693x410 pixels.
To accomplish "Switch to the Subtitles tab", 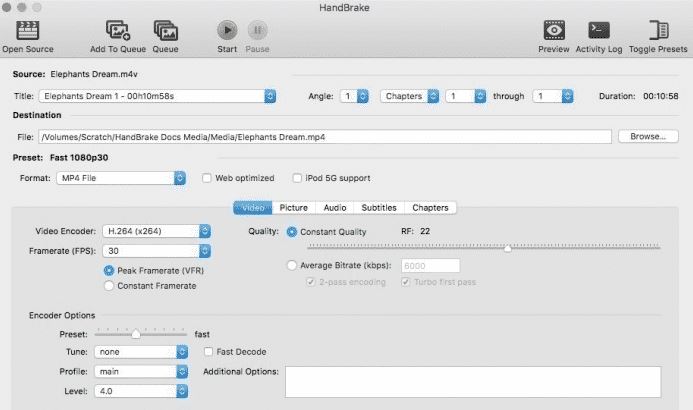I will 379,208.
